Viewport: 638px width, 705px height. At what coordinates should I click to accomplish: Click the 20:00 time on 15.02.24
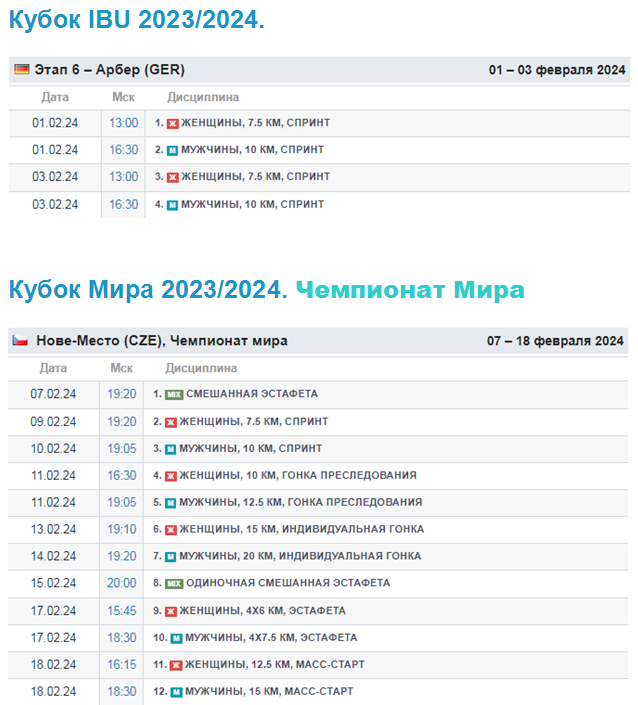click(x=122, y=584)
